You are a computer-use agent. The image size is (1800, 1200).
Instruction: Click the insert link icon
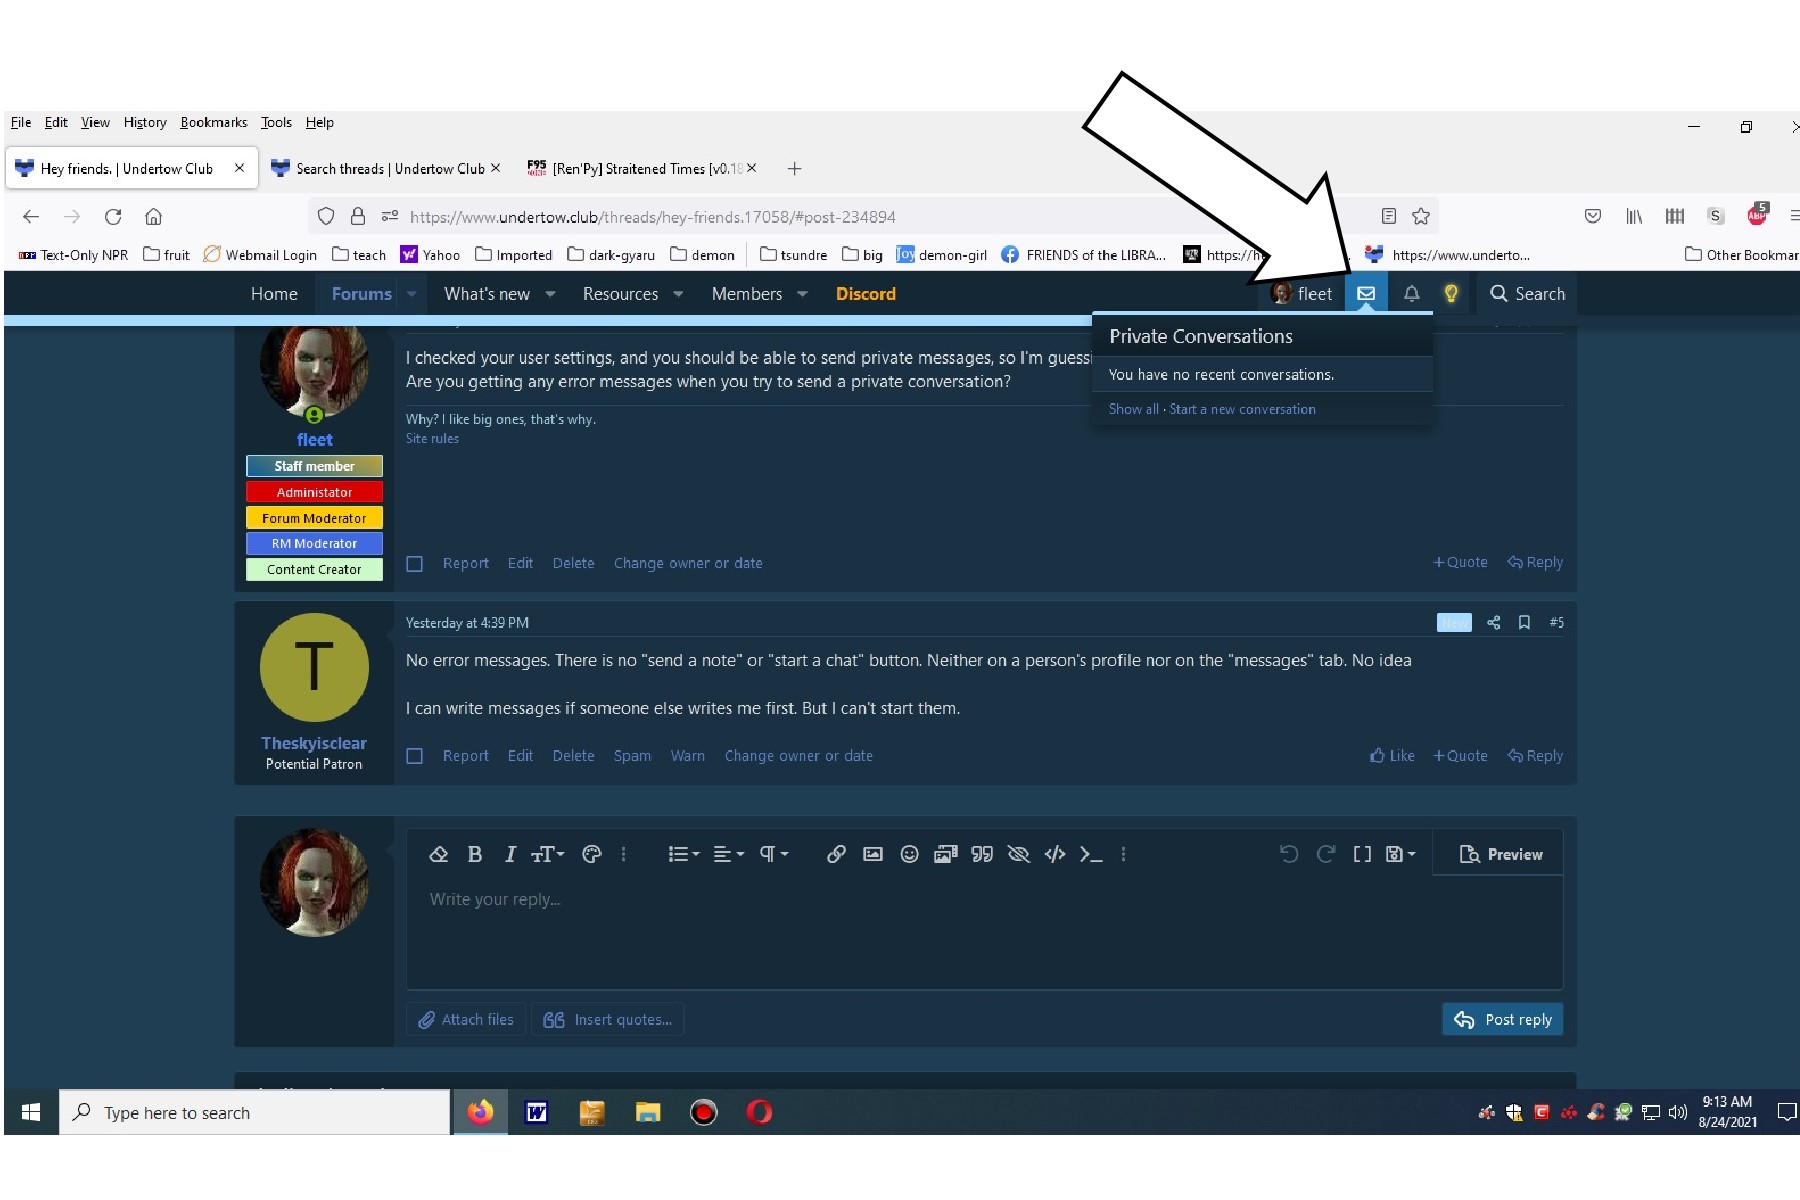[836, 854]
